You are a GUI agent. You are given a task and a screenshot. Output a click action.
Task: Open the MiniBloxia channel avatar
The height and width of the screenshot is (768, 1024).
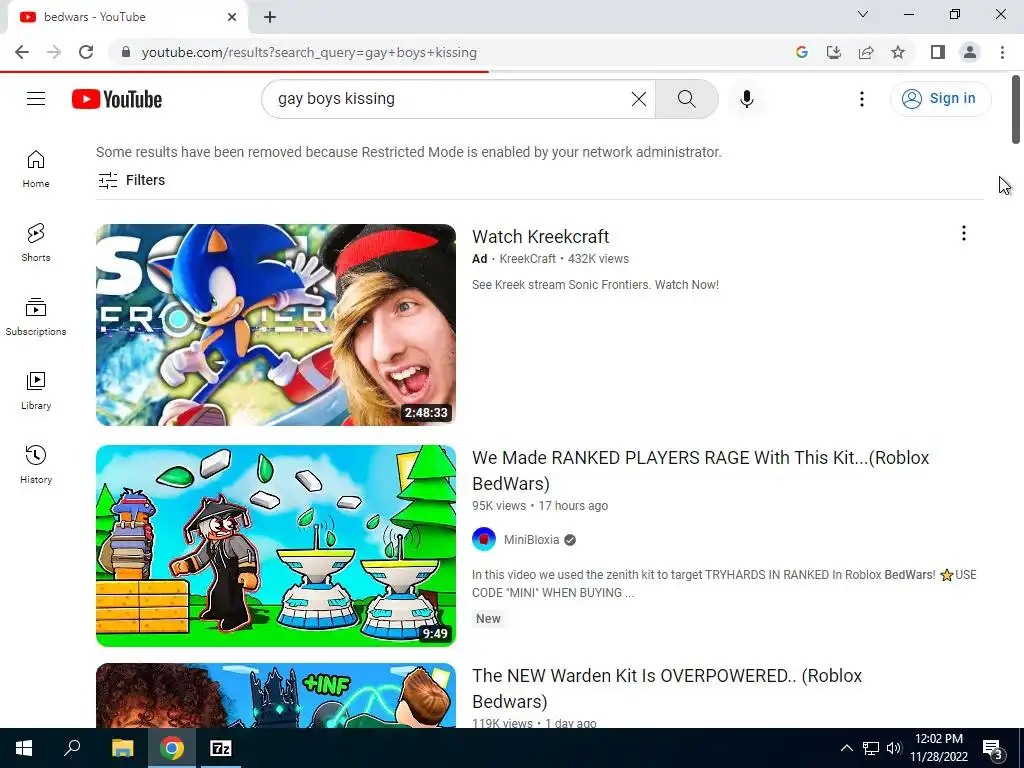[484, 539]
